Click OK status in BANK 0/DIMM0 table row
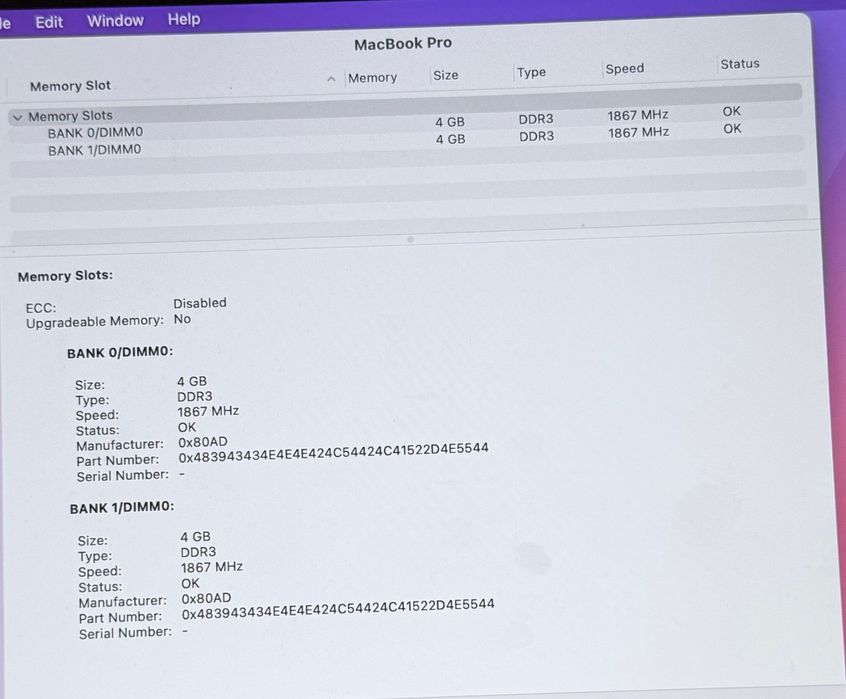This screenshot has height=699, width=846. (x=732, y=111)
